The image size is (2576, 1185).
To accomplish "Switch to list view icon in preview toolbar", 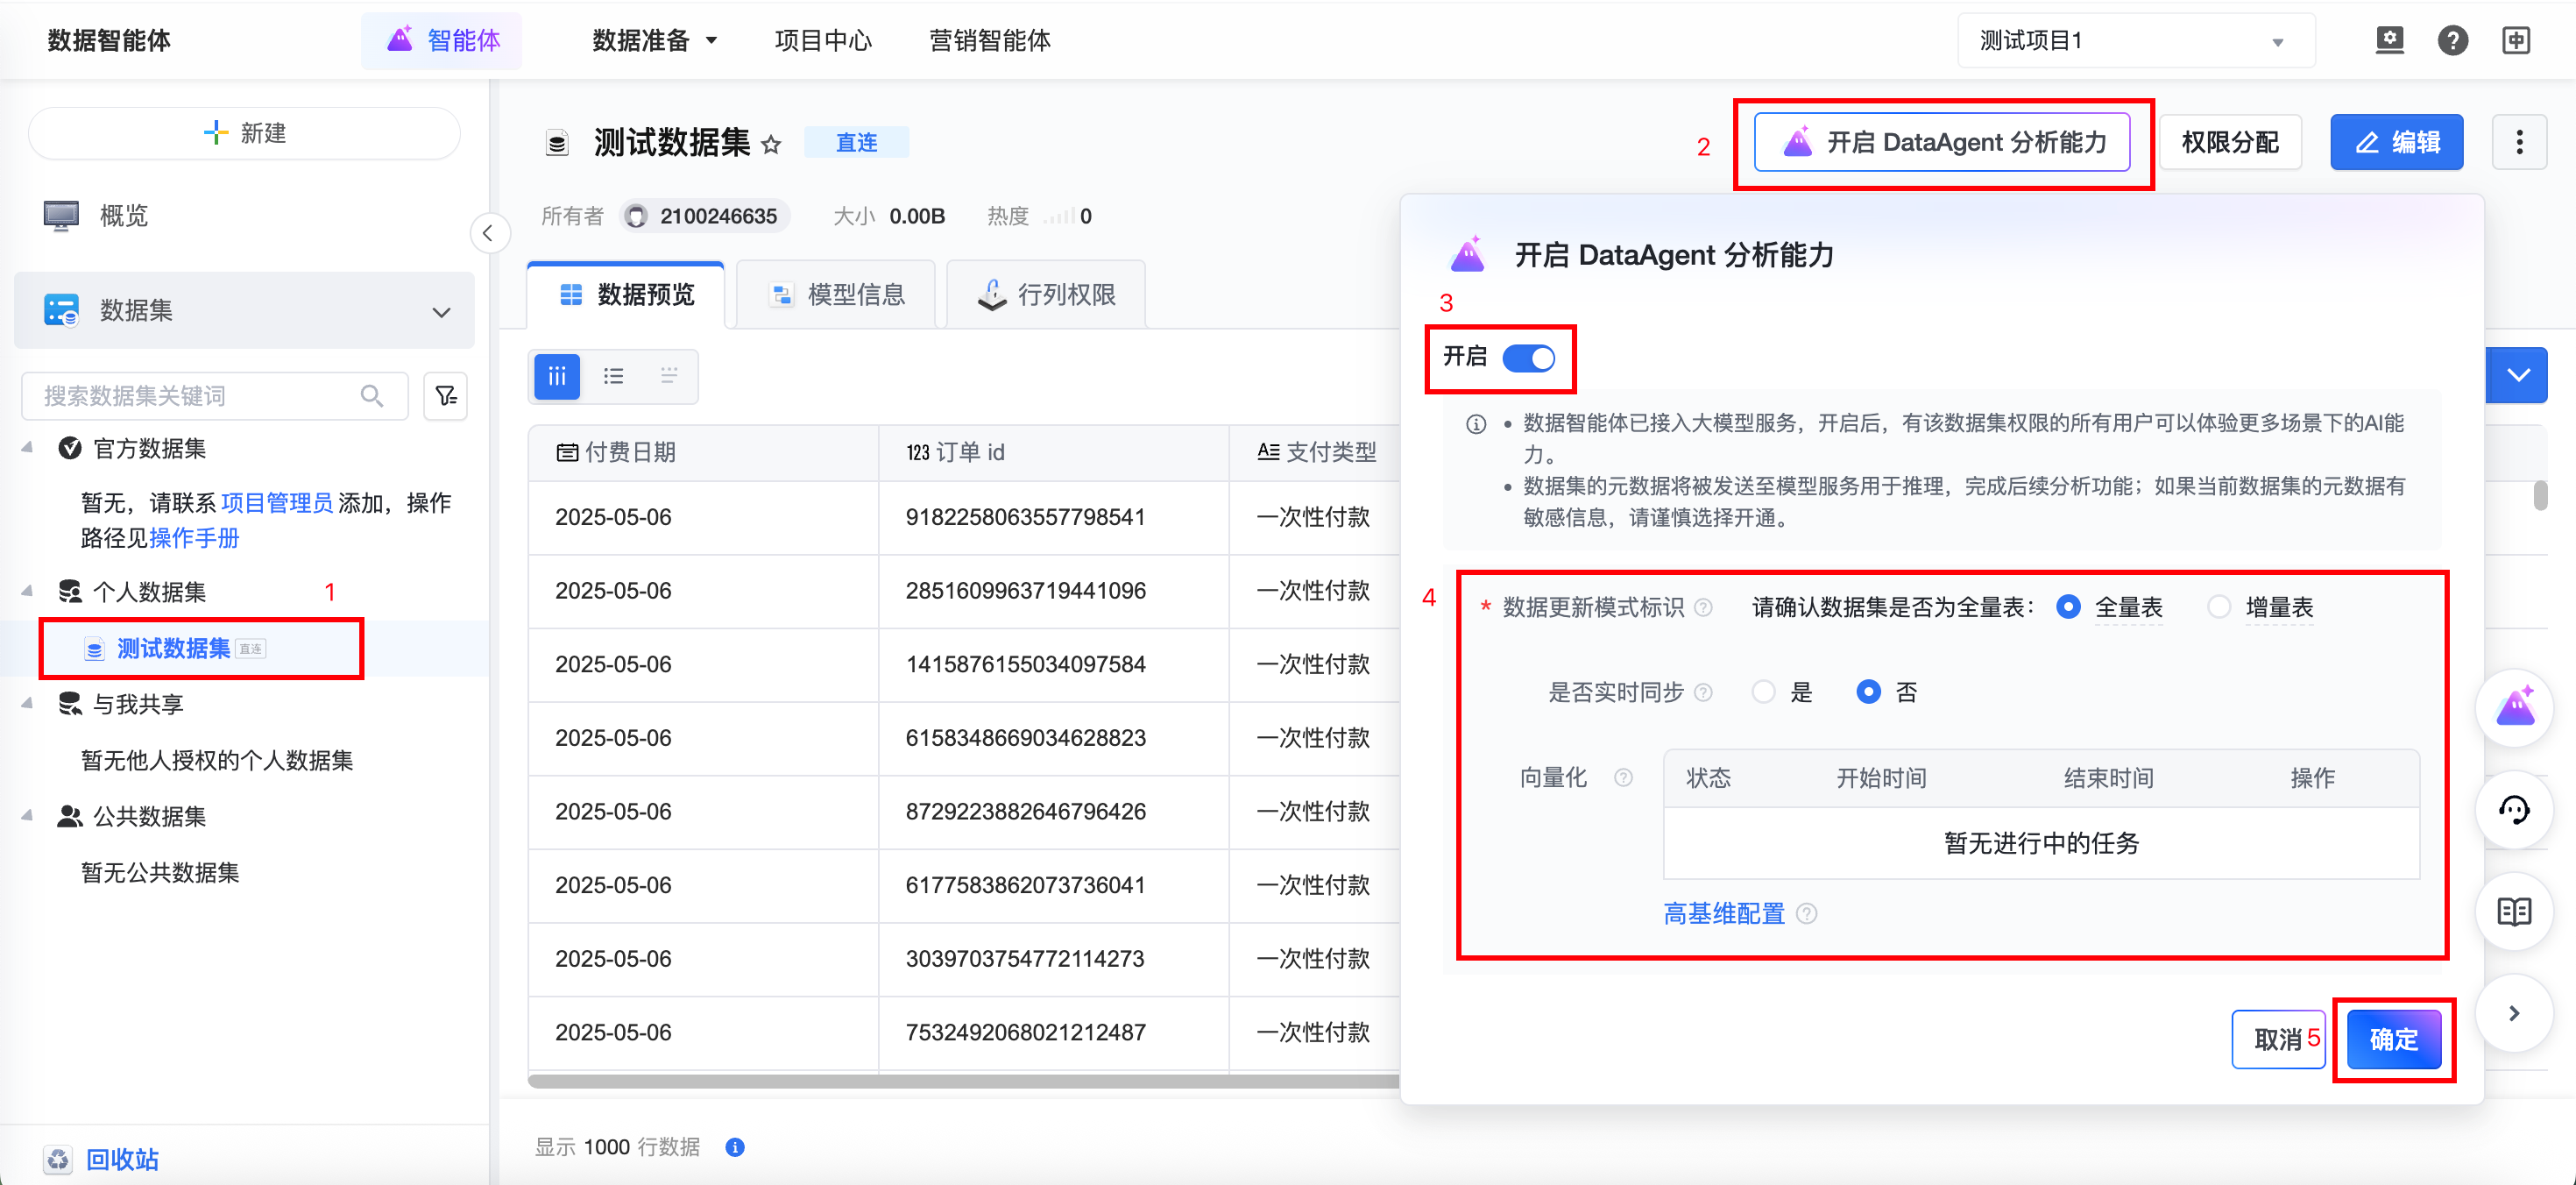I will point(613,376).
